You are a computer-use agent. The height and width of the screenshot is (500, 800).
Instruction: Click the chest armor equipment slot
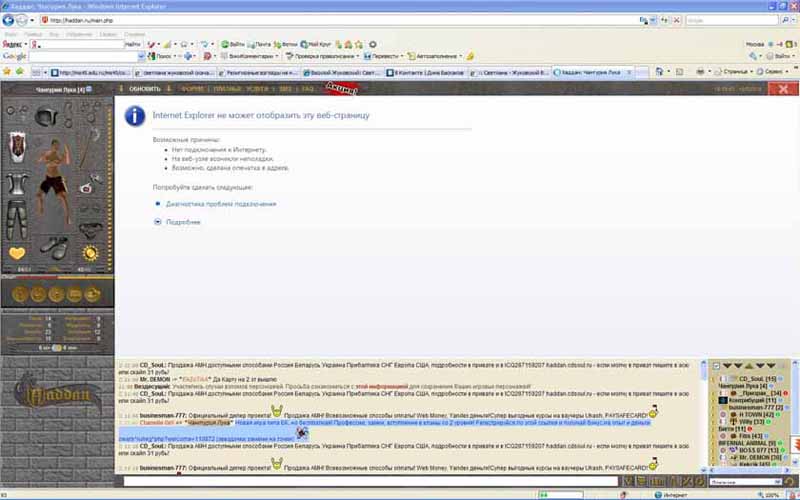tap(17, 184)
